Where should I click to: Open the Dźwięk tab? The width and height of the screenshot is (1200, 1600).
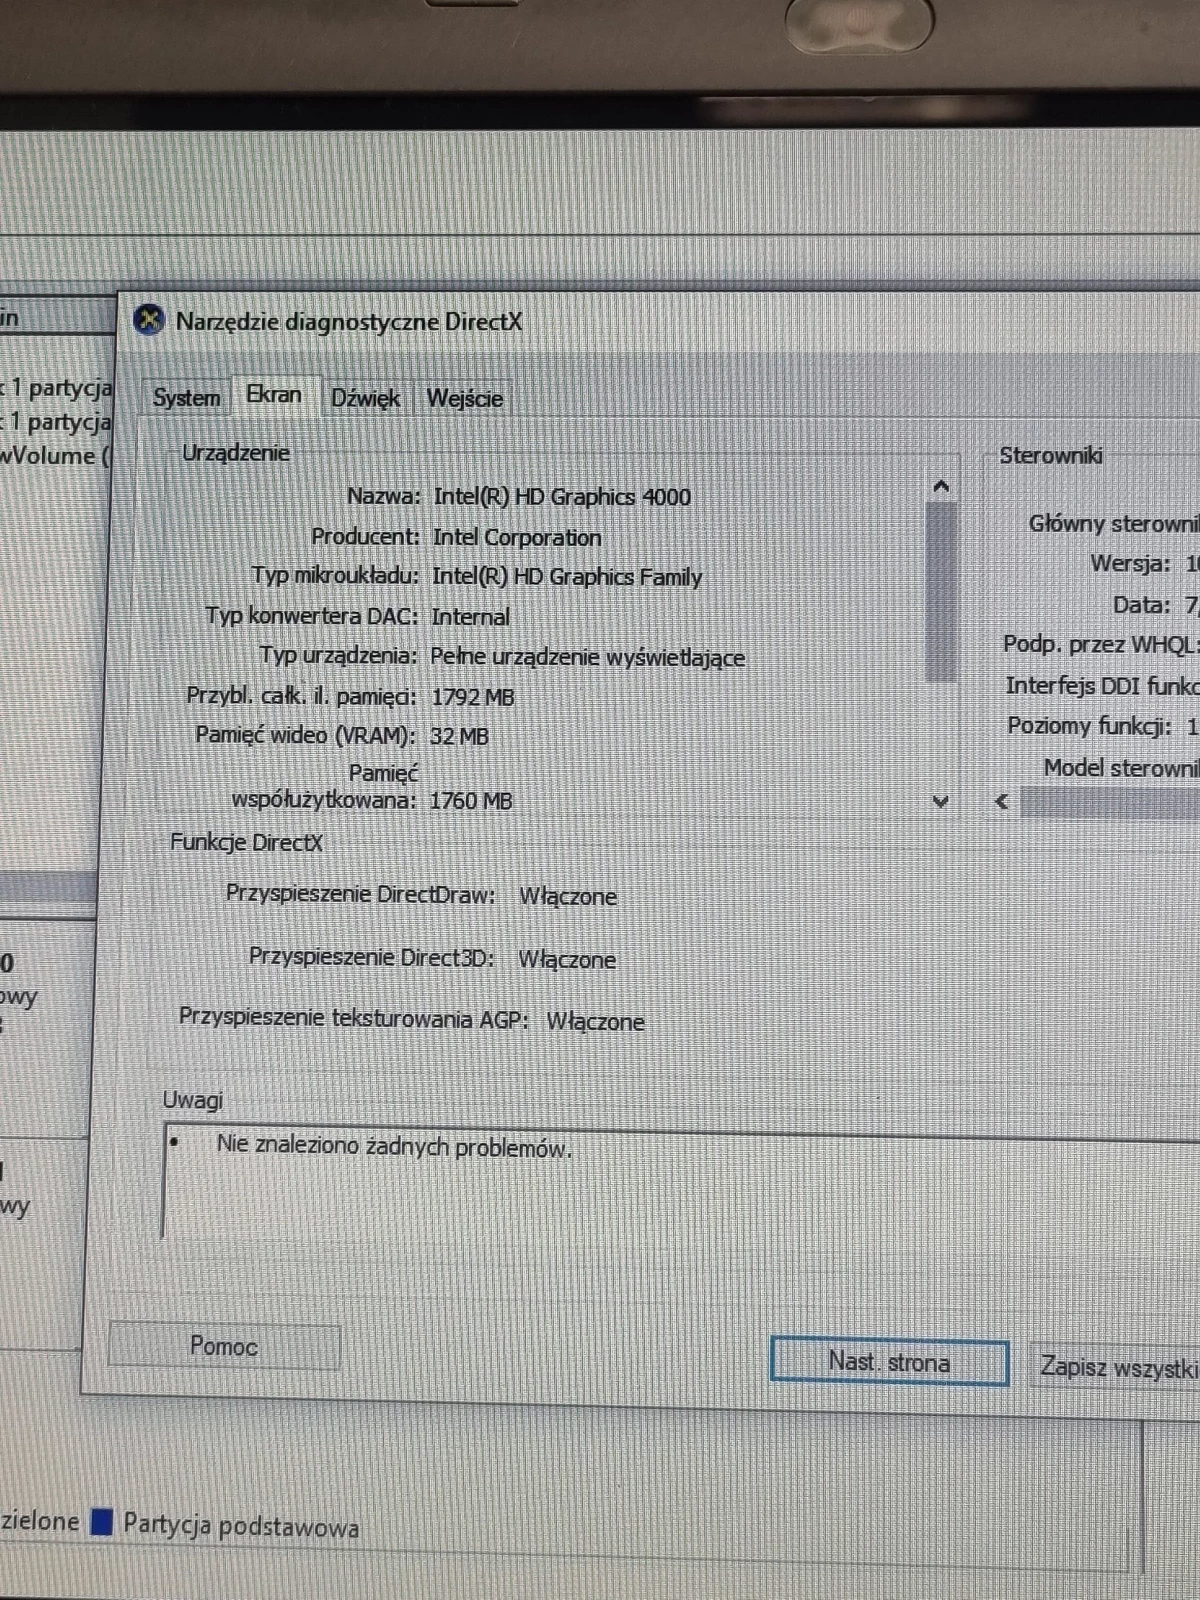366,399
